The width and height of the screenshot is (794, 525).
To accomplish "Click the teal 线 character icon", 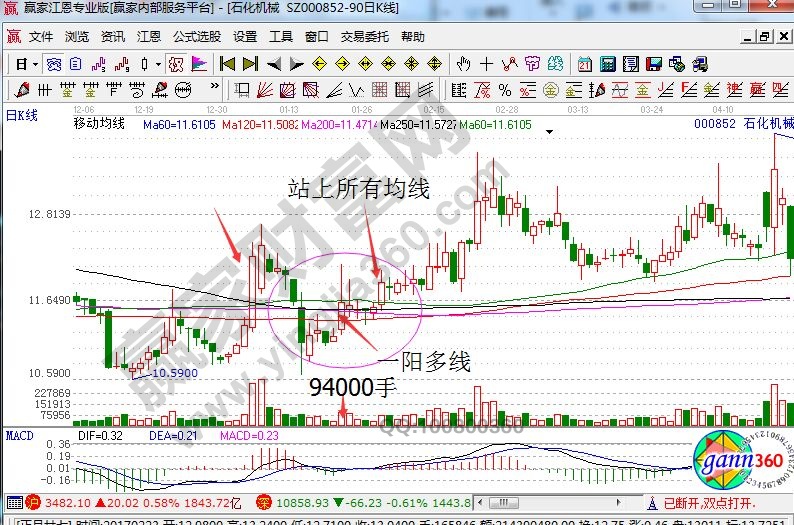I will pyautogui.click(x=555, y=64).
